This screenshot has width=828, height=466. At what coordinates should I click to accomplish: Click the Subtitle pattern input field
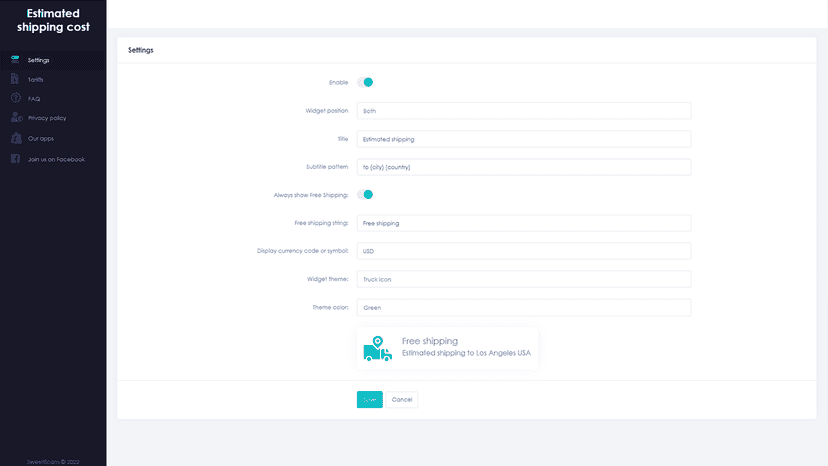tap(524, 167)
